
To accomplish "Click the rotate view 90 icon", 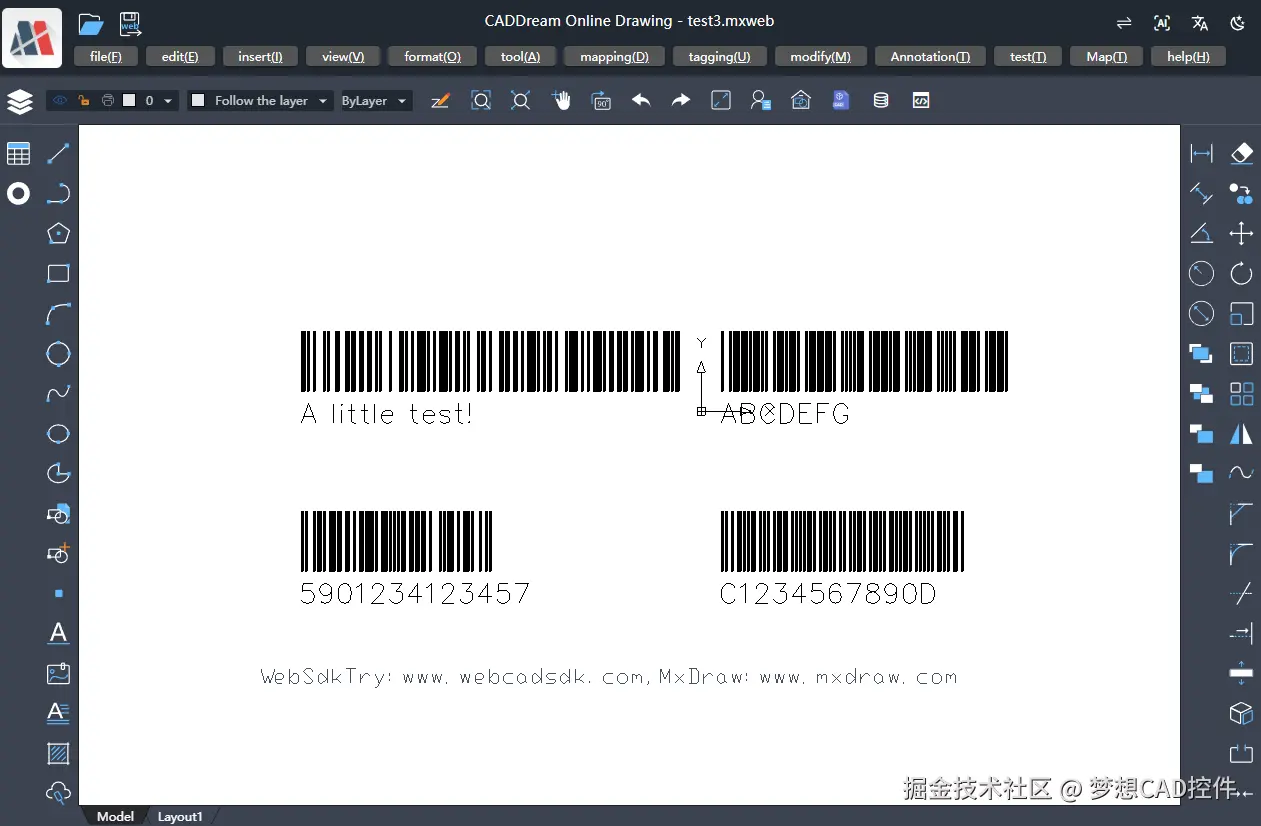I will click(x=601, y=101).
